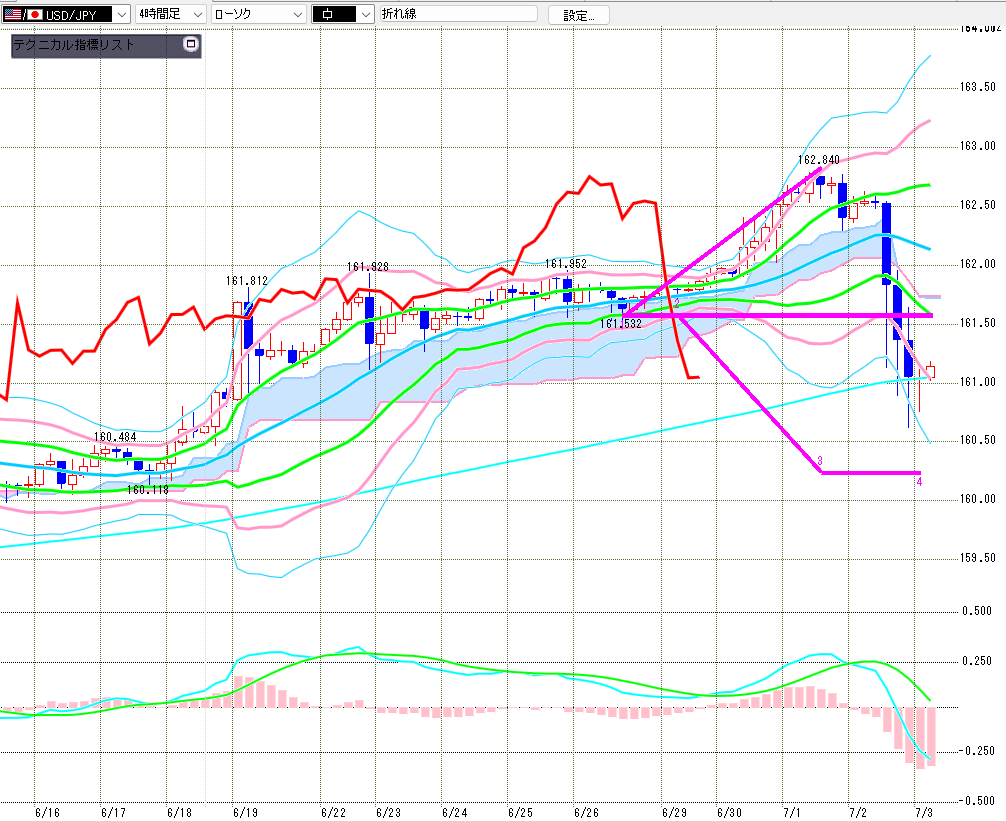Open the 中 size selector dropdown

pos(343,14)
